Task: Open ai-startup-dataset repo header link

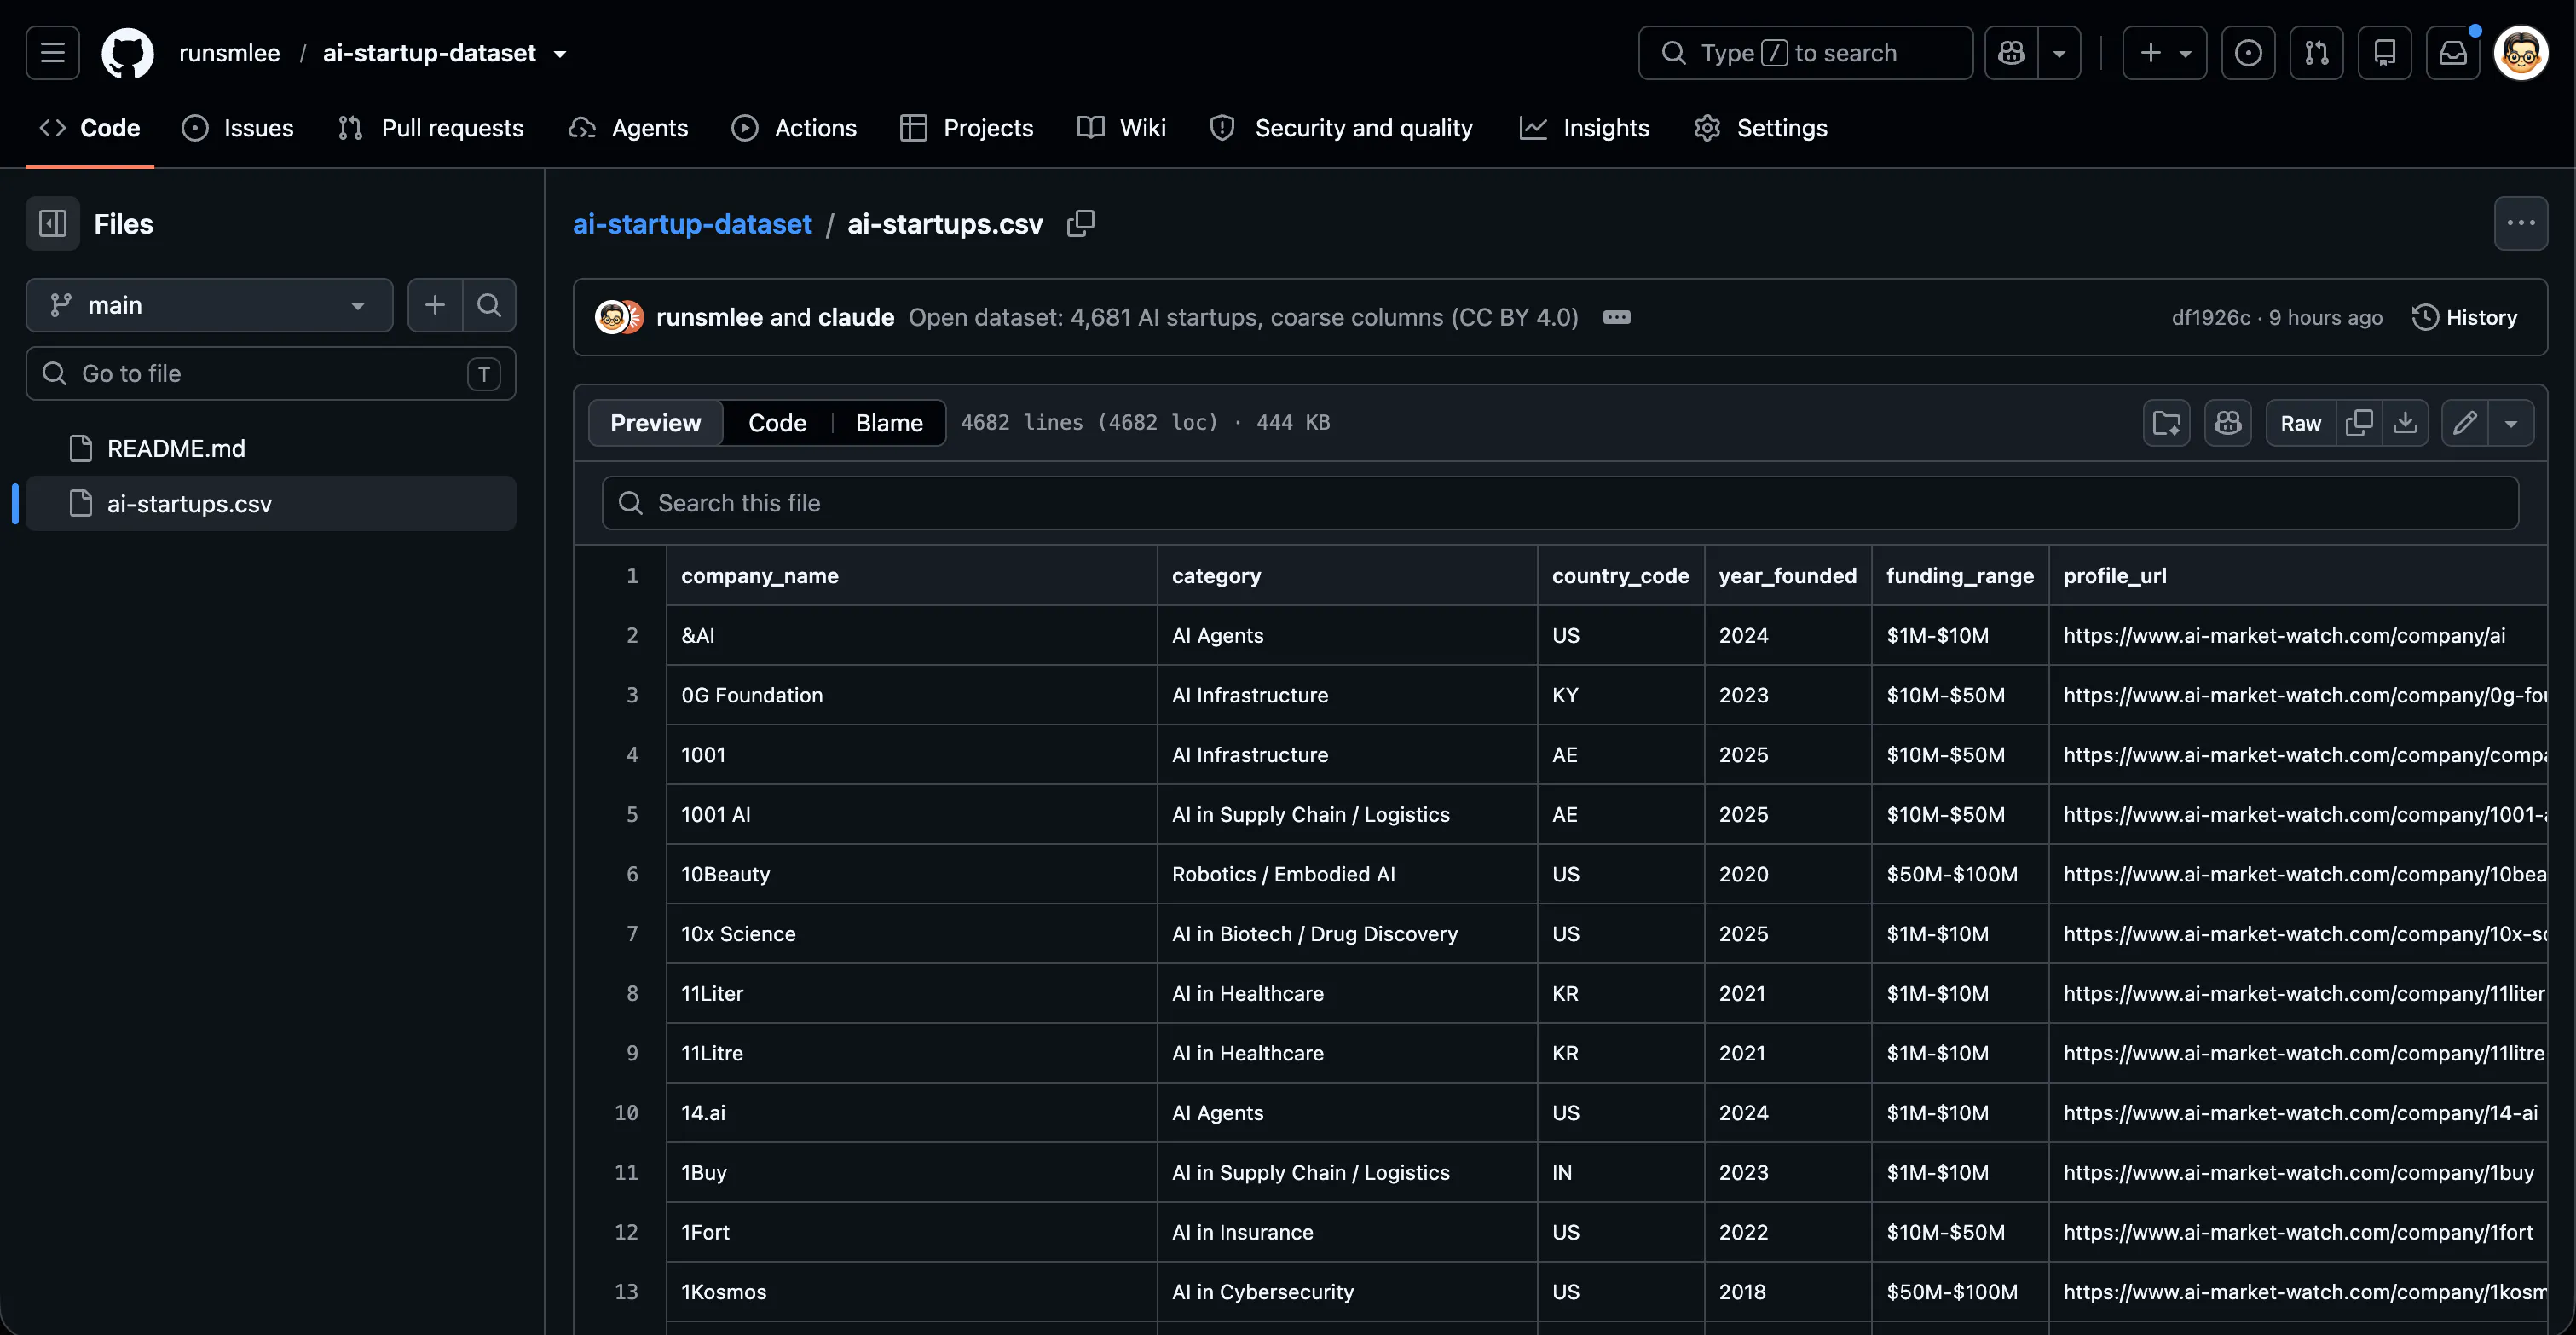Action: tap(429, 53)
